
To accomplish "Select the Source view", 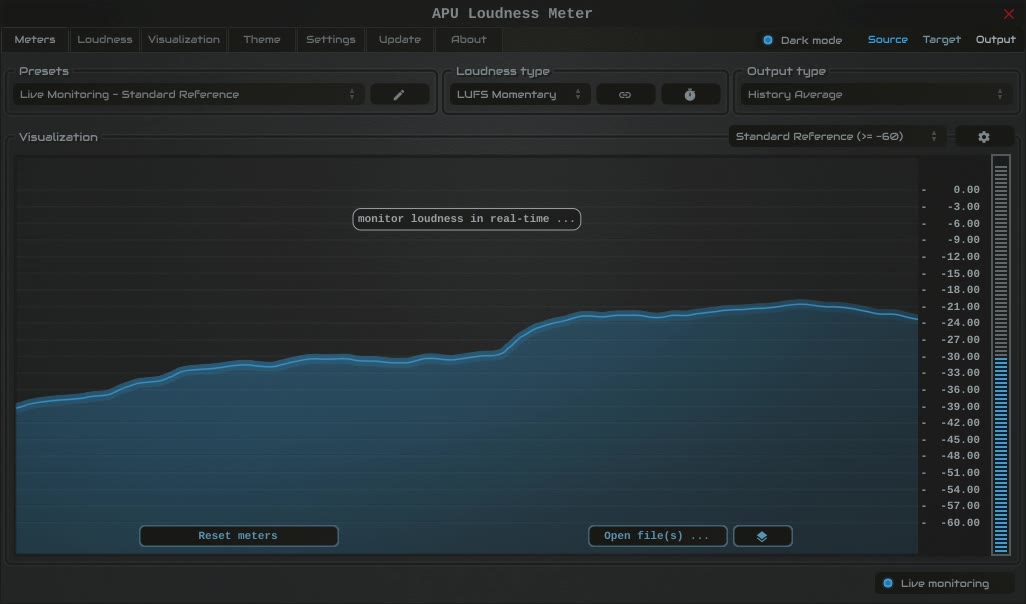I will pyautogui.click(x=887, y=39).
